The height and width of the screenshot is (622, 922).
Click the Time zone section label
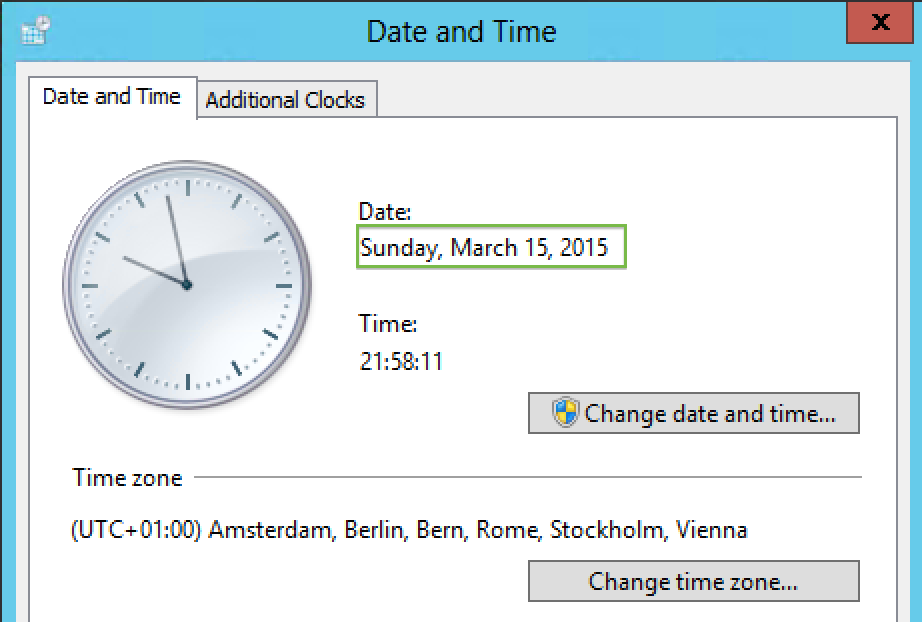129,478
